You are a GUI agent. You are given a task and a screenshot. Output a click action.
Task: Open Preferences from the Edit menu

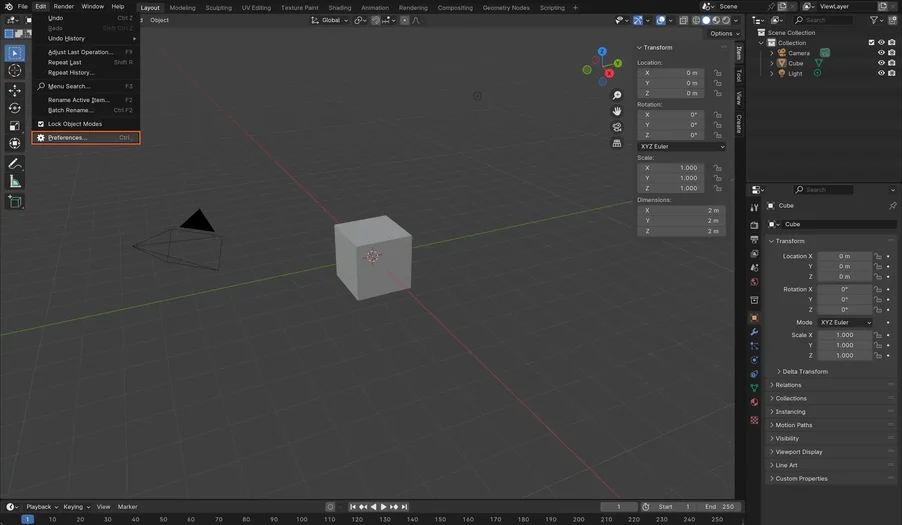point(86,137)
